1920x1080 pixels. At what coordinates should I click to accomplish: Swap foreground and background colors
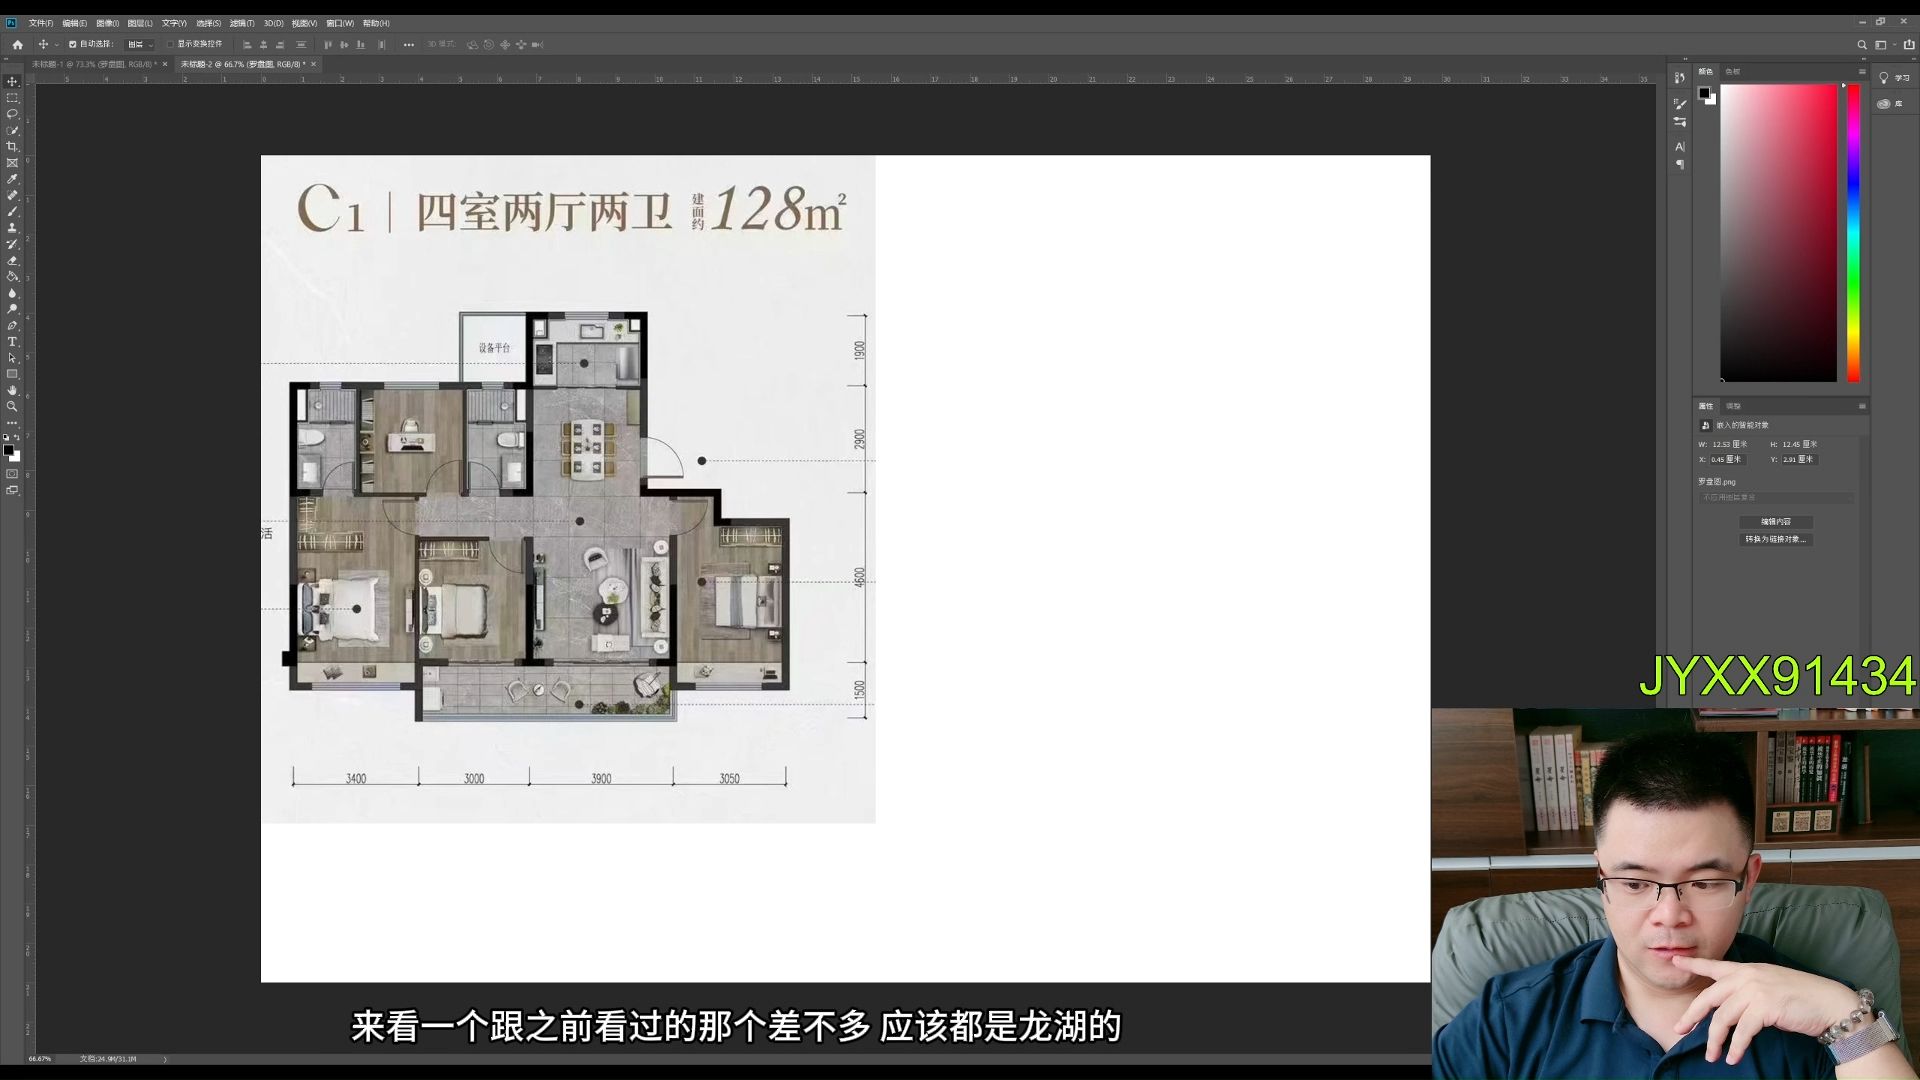[17, 438]
